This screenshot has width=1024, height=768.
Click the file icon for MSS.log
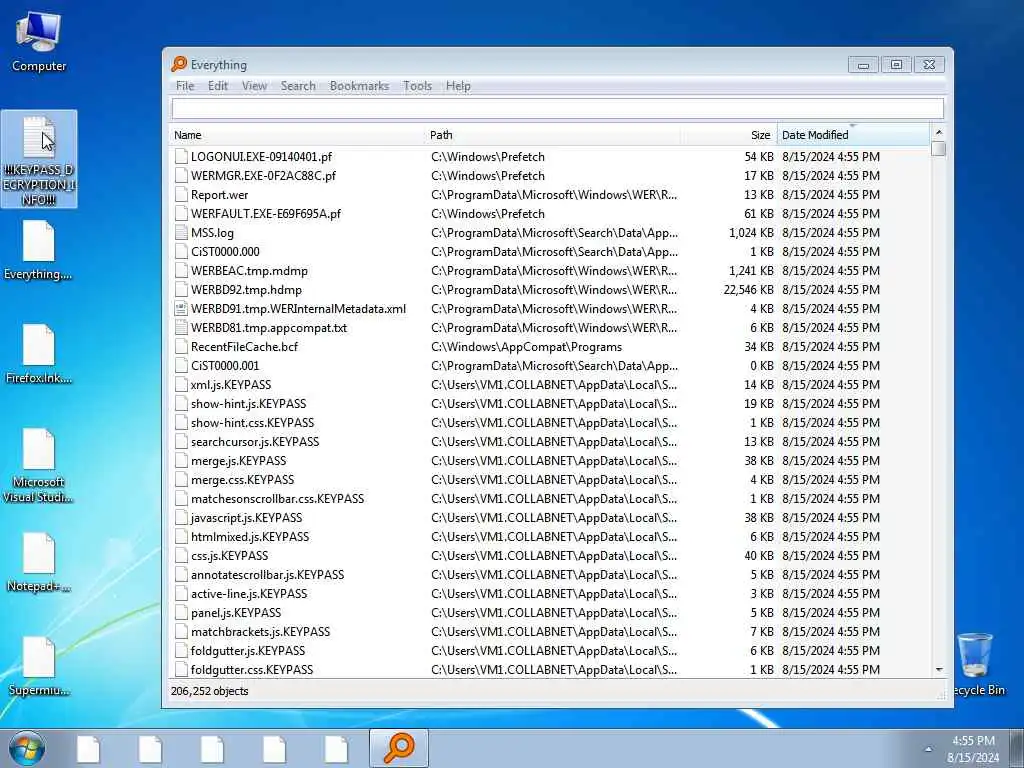coord(181,232)
